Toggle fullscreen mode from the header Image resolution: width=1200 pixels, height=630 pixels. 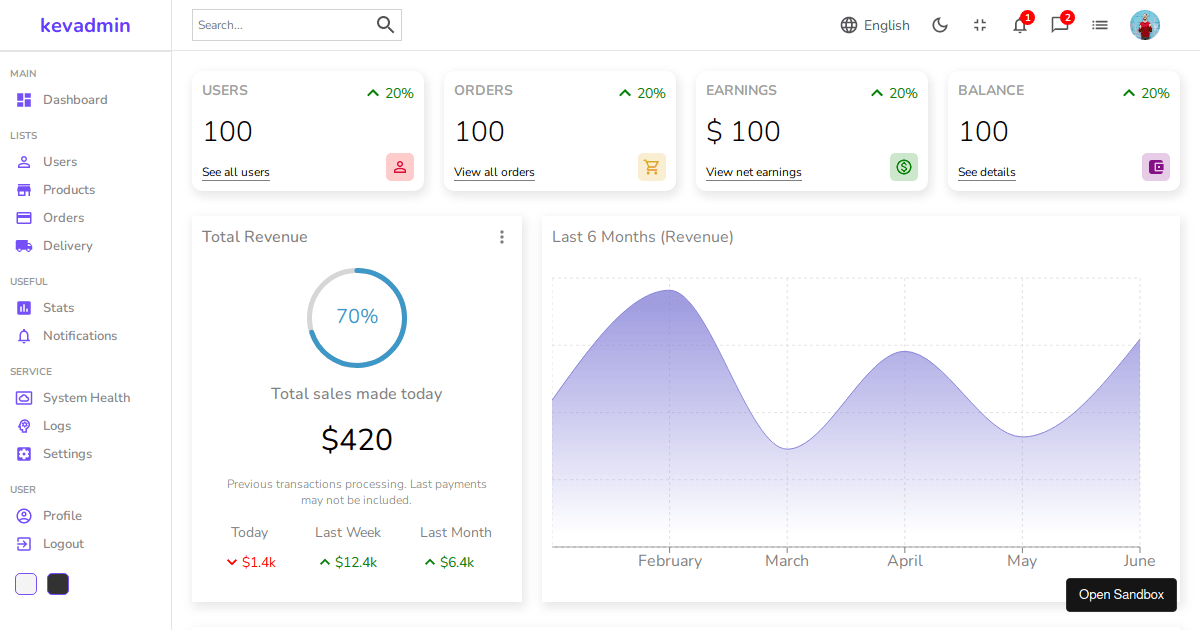pos(980,25)
